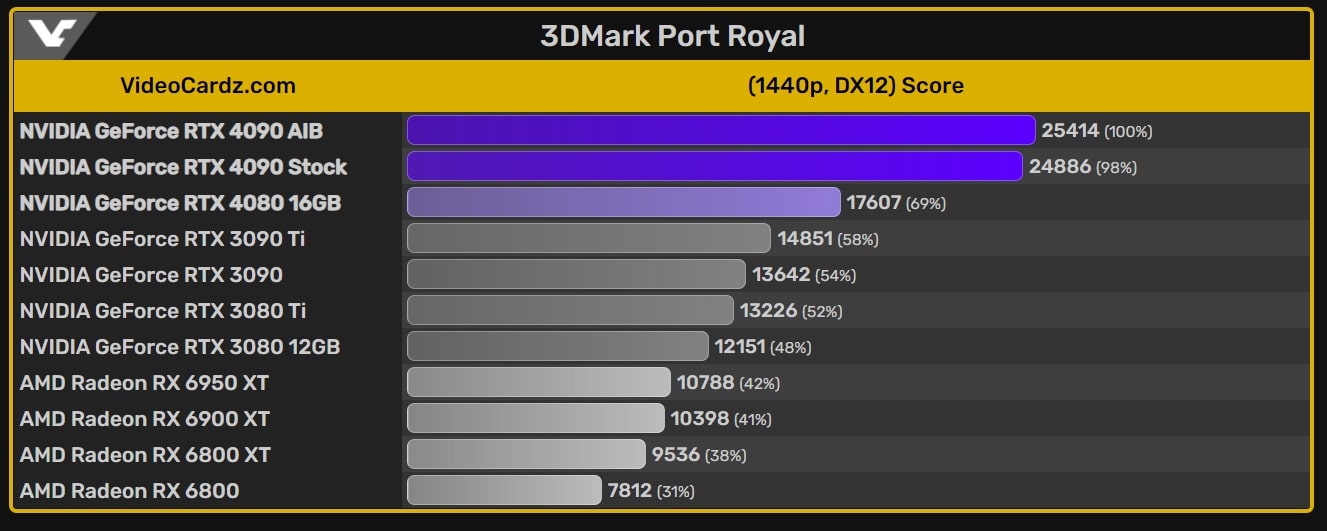Click the 25414 score value
The image size is (1327, 531).
tap(1070, 131)
